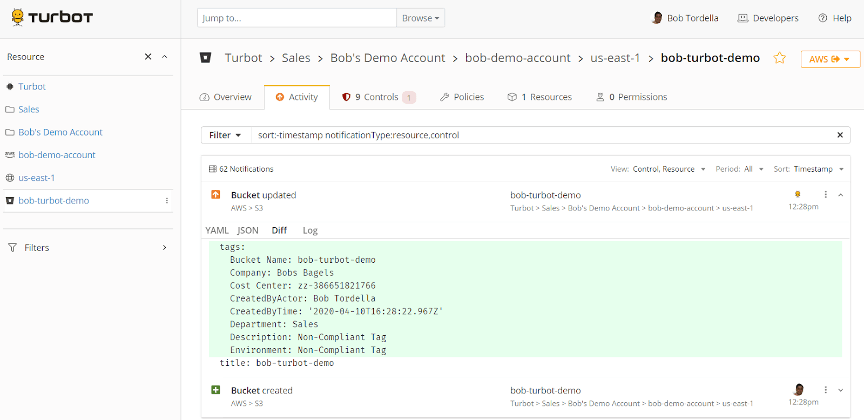Expand the Bucket created notification
The image size is (864, 420).
pos(841,390)
